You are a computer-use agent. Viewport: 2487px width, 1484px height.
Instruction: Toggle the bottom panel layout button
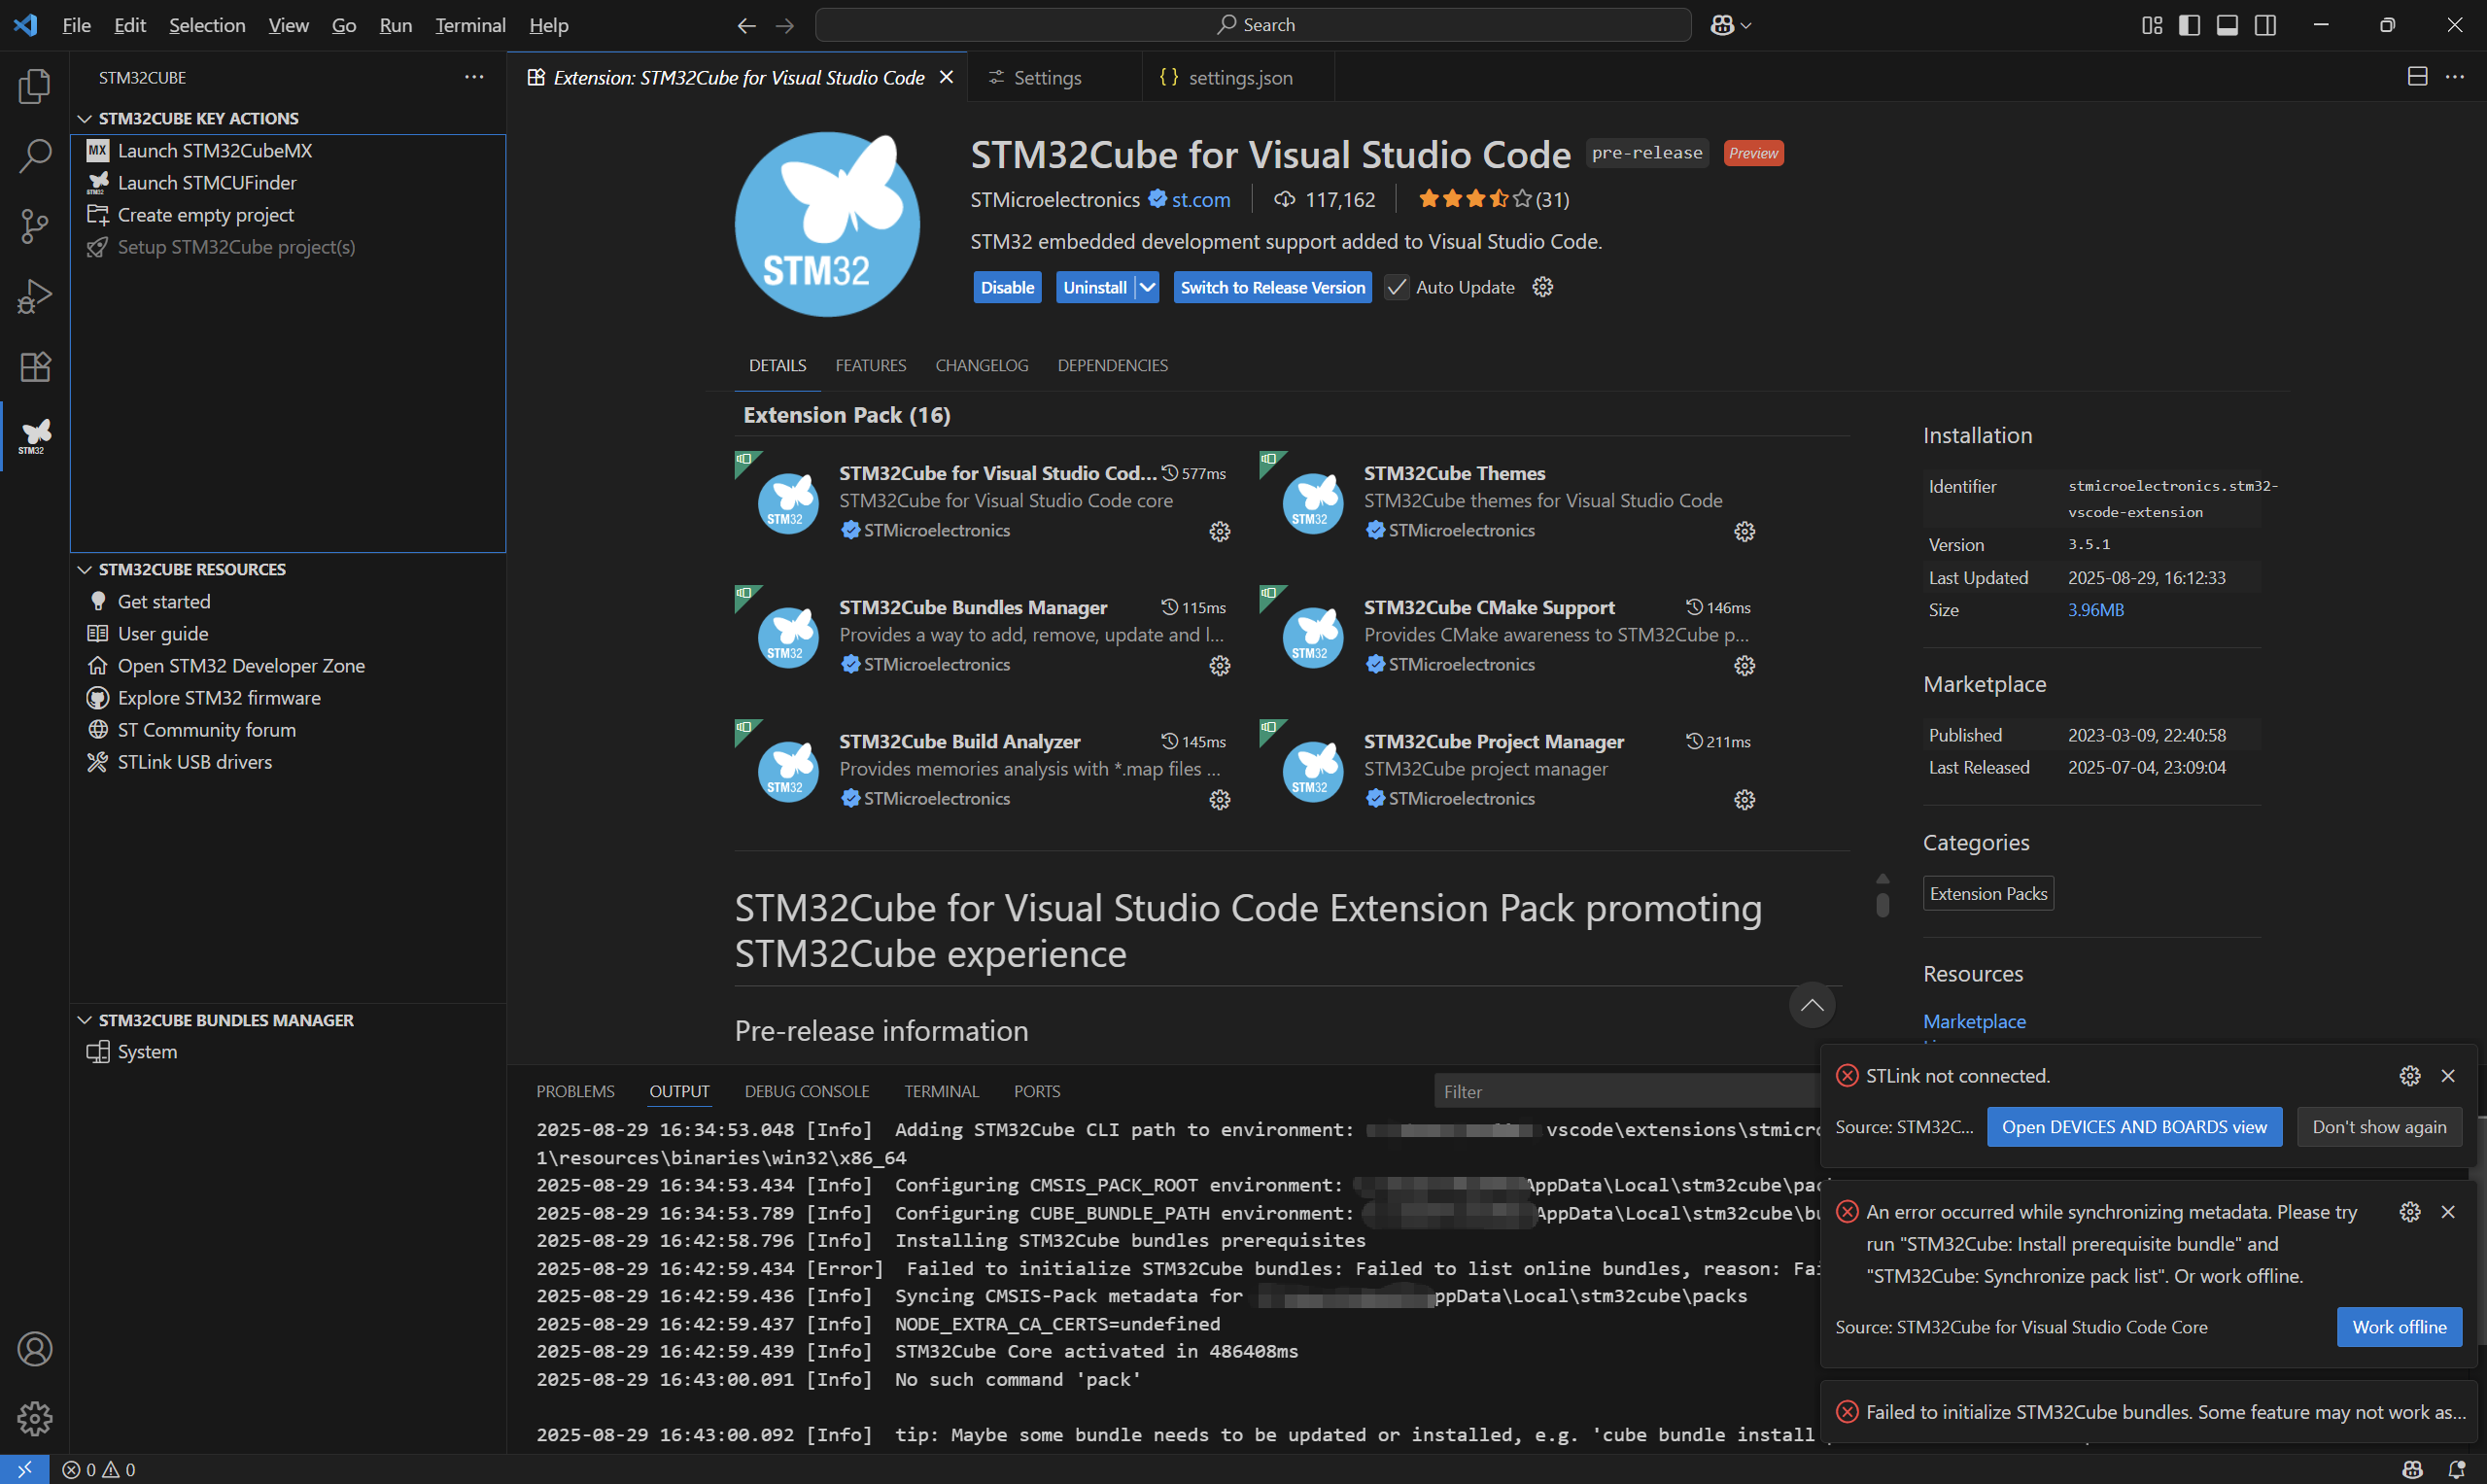tap(2226, 25)
